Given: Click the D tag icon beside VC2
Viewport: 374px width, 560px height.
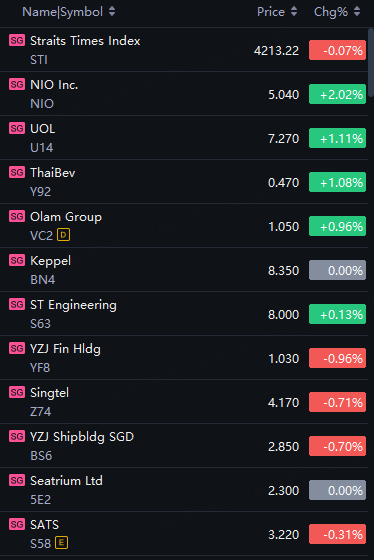Looking at the screenshot, I should [63, 235].
